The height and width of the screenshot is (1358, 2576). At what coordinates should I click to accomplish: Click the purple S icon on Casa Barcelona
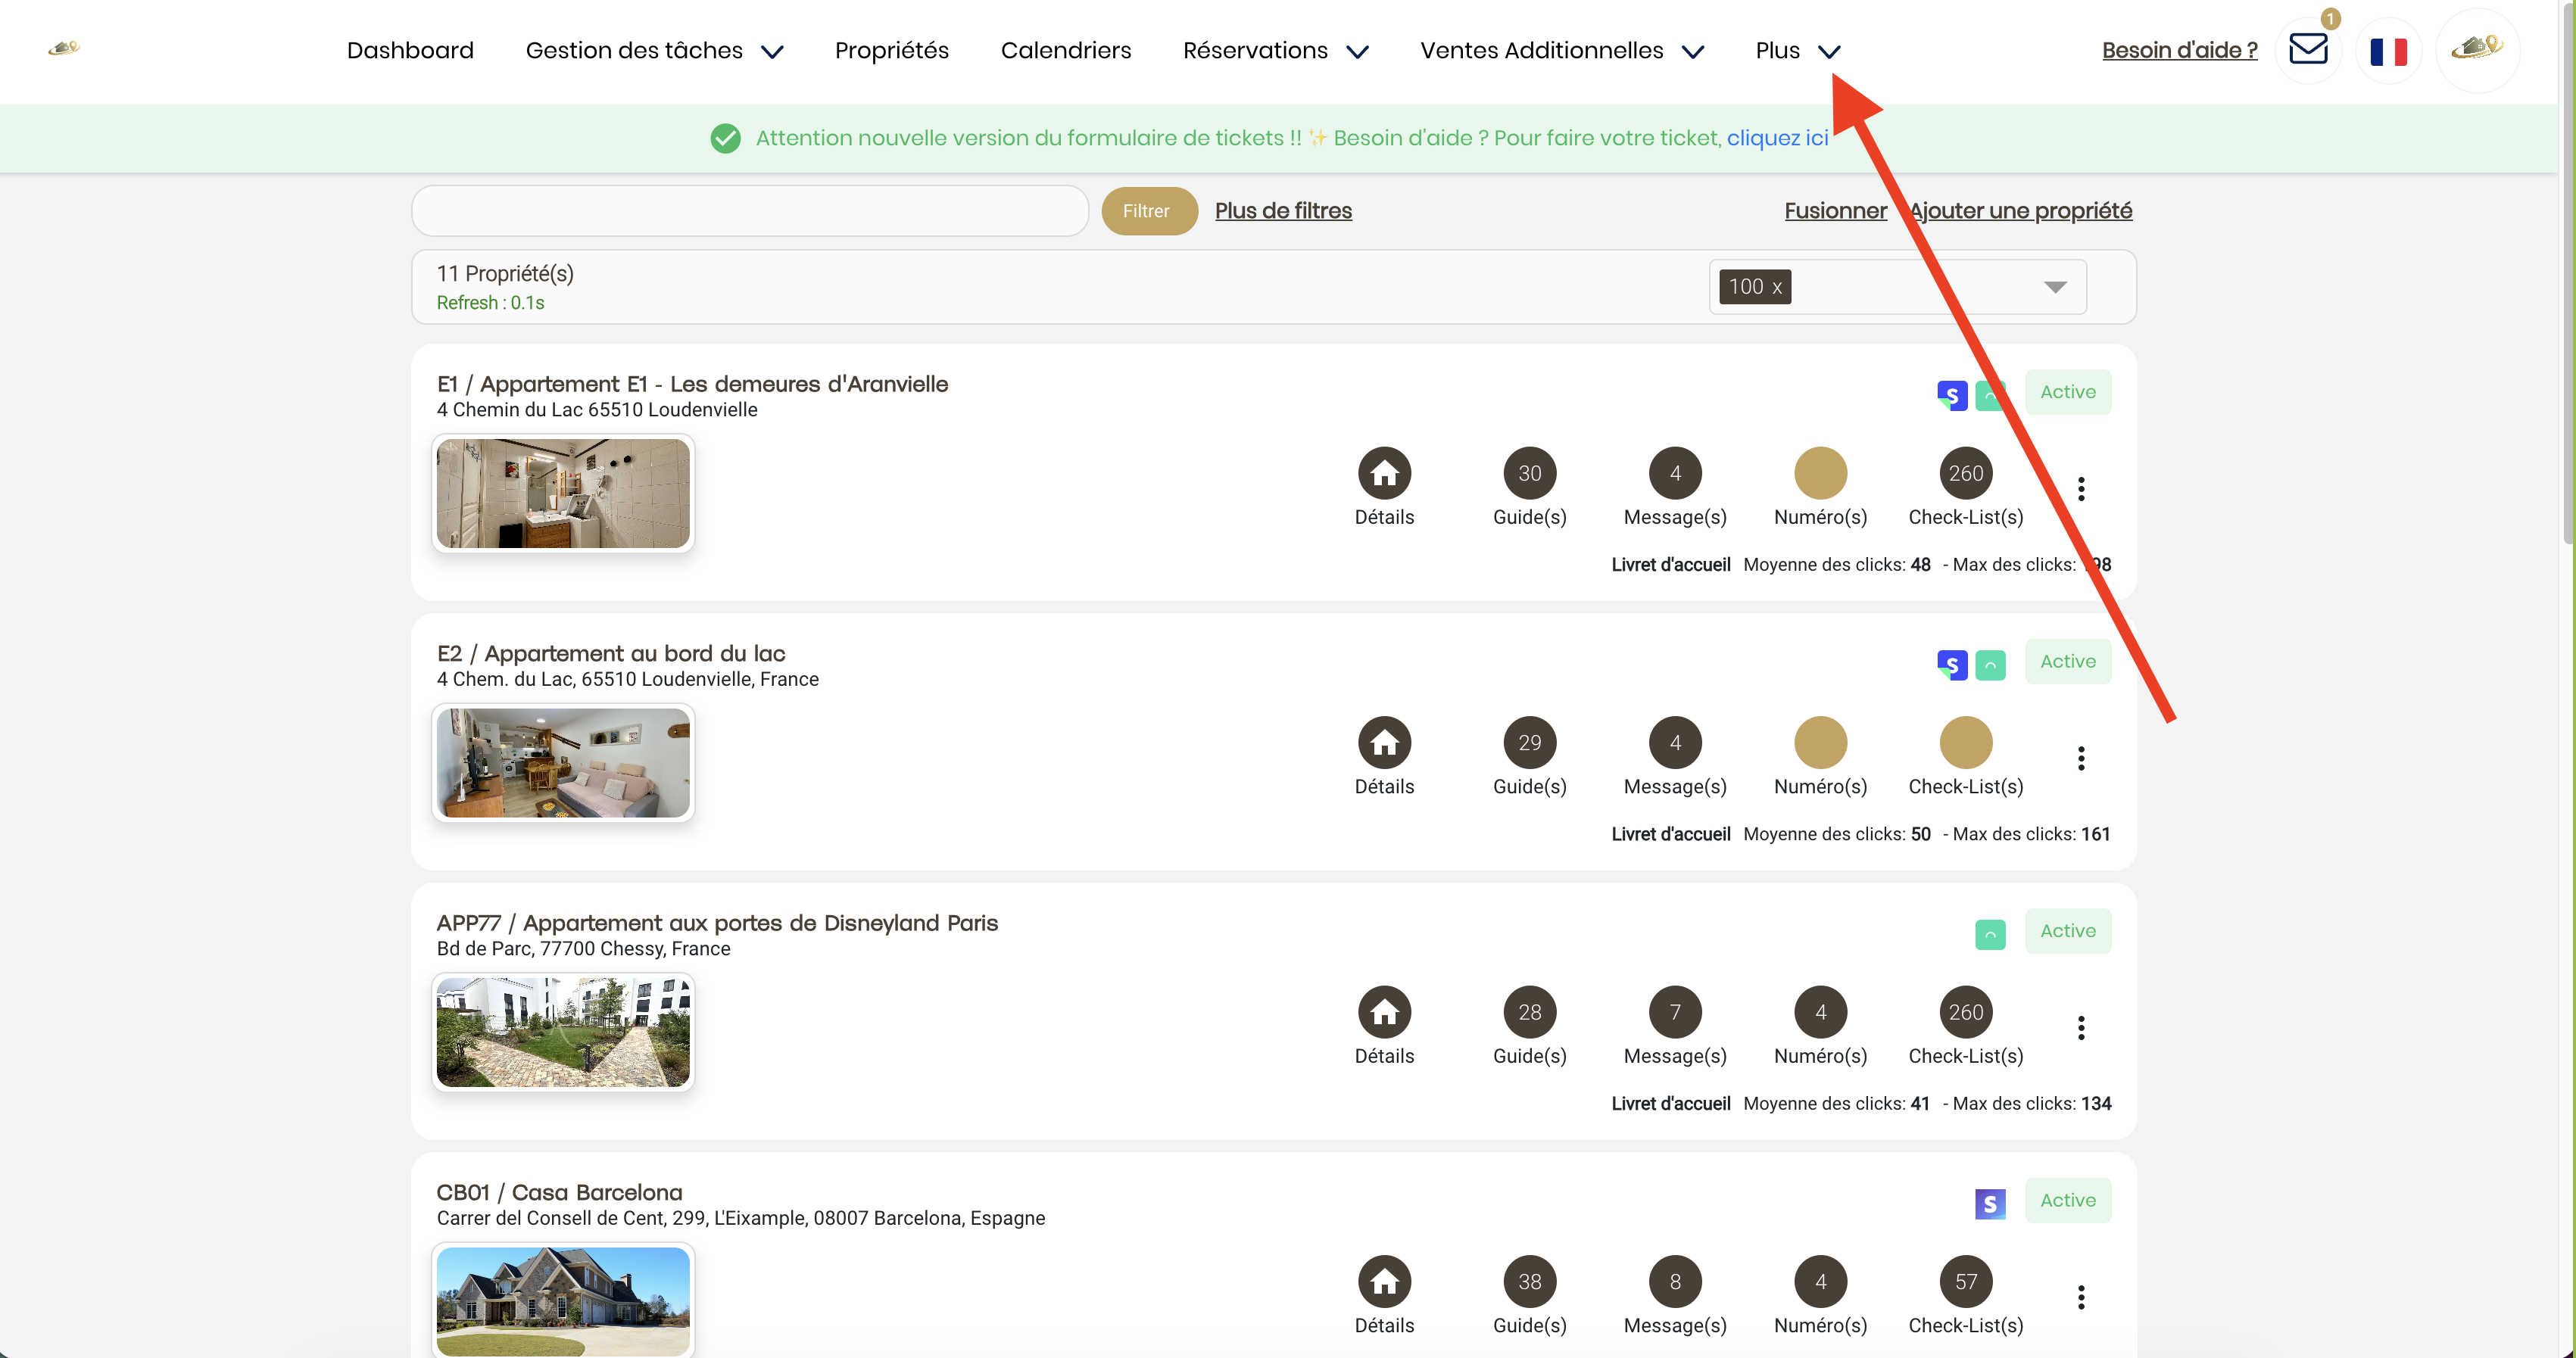[1990, 1204]
